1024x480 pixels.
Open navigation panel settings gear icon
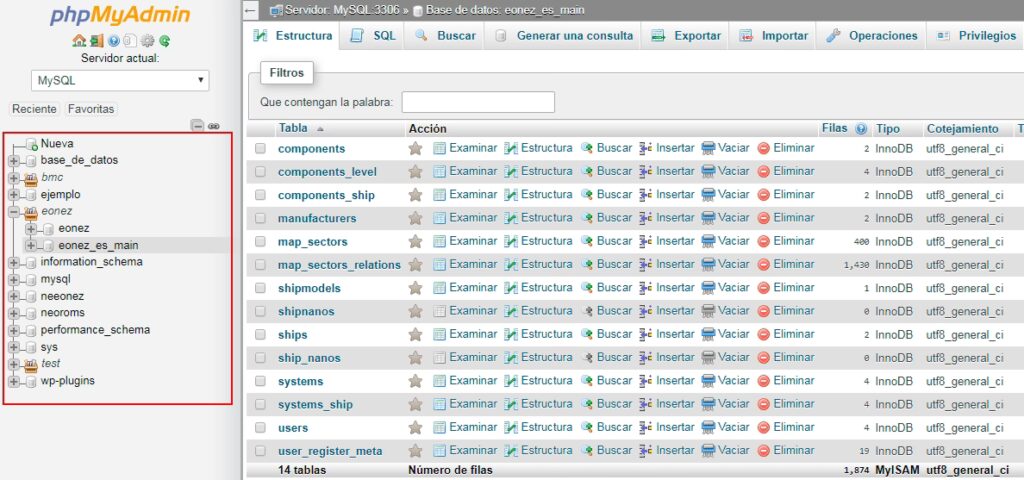click(147, 41)
